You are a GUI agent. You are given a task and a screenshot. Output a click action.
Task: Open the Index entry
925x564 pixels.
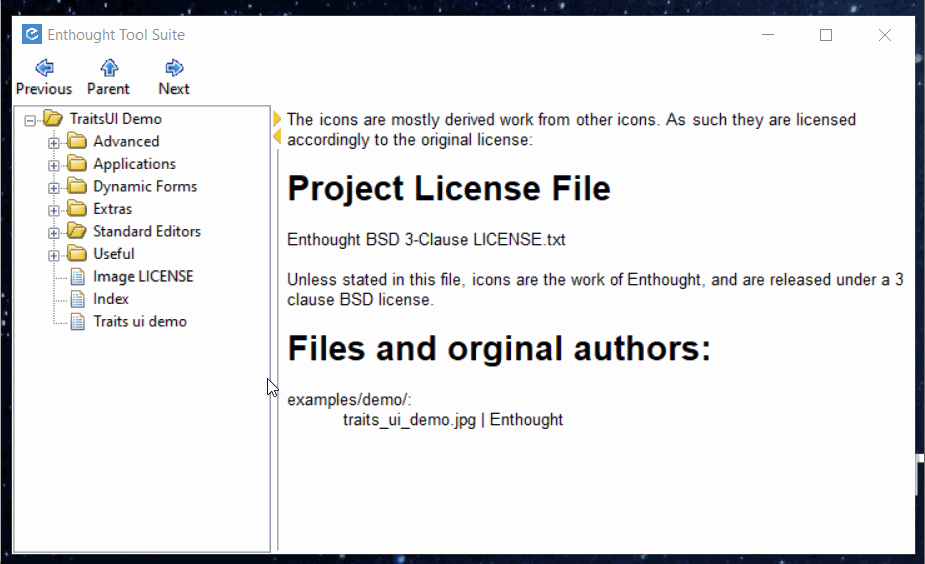(111, 299)
